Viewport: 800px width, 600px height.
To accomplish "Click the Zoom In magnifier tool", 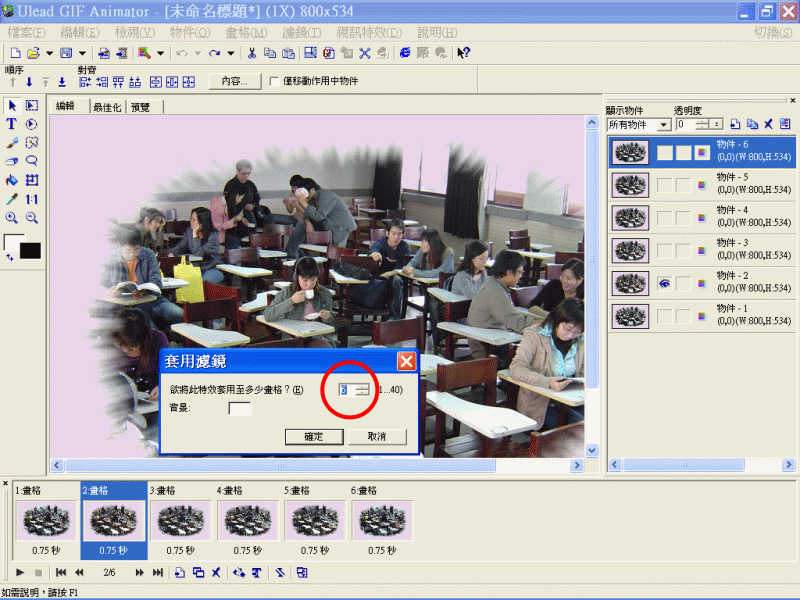I will (x=12, y=217).
